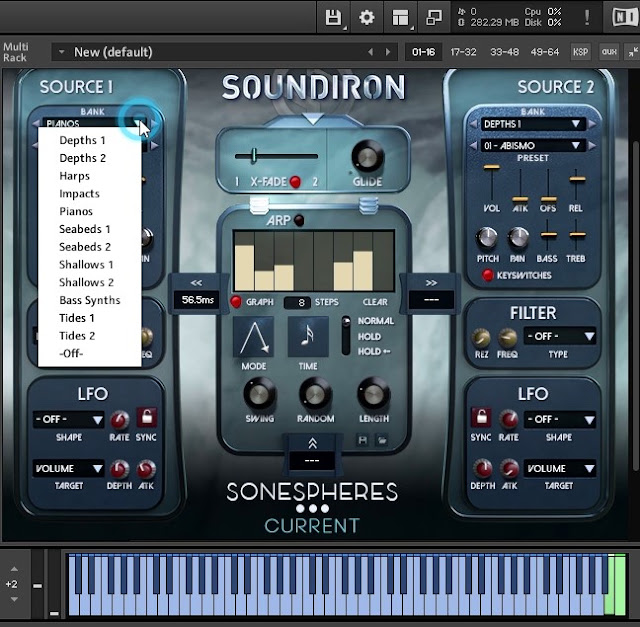This screenshot has width=640, height=627.
Task: Open Source 1 LFO Target Volume dropdown
Action: pyautogui.click(x=69, y=468)
